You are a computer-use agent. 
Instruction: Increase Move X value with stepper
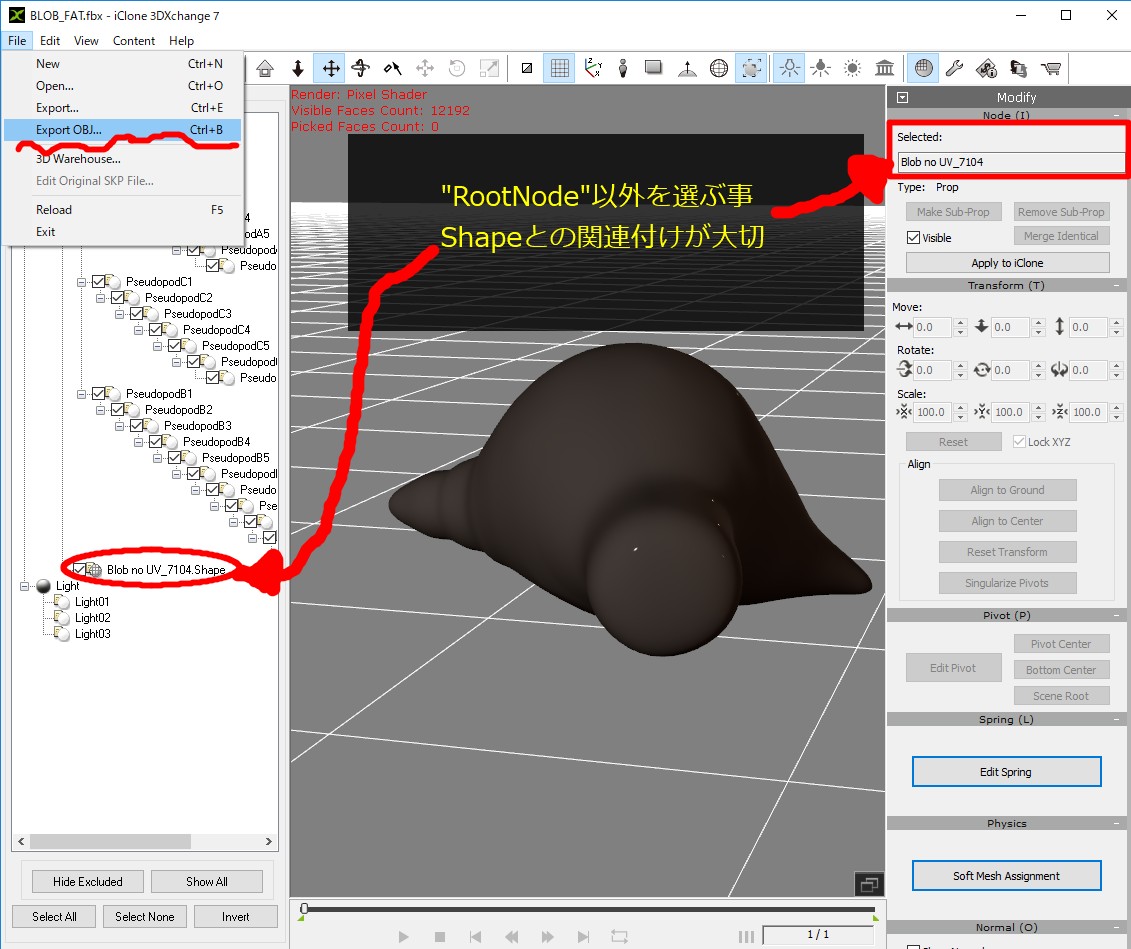tap(960, 322)
